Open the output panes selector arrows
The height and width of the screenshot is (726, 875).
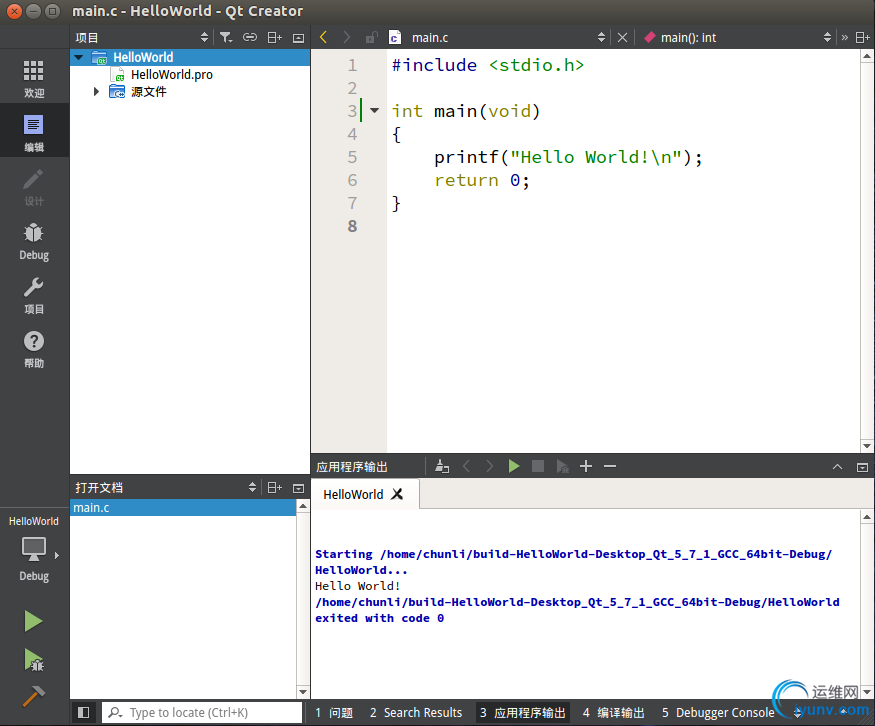point(798,713)
